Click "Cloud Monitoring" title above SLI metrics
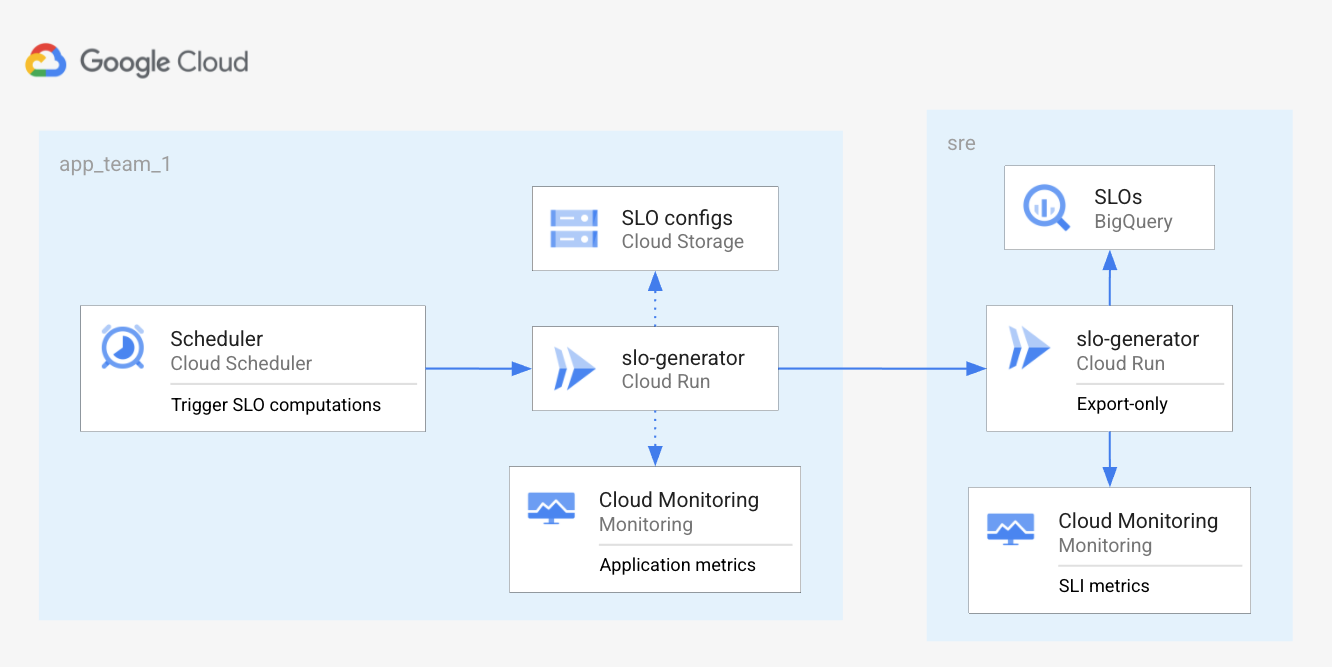This screenshot has width=1332, height=667. click(1138, 521)
